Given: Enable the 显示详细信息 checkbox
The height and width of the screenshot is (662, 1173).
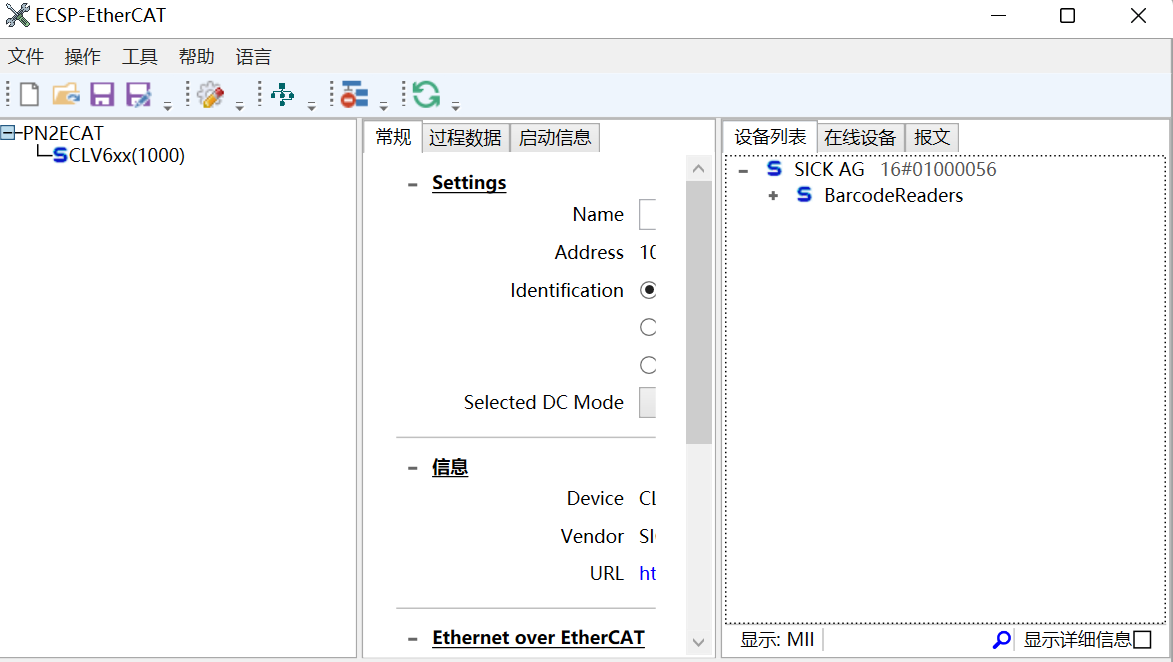Looking at the screenshot, I should click(1142, 640).
